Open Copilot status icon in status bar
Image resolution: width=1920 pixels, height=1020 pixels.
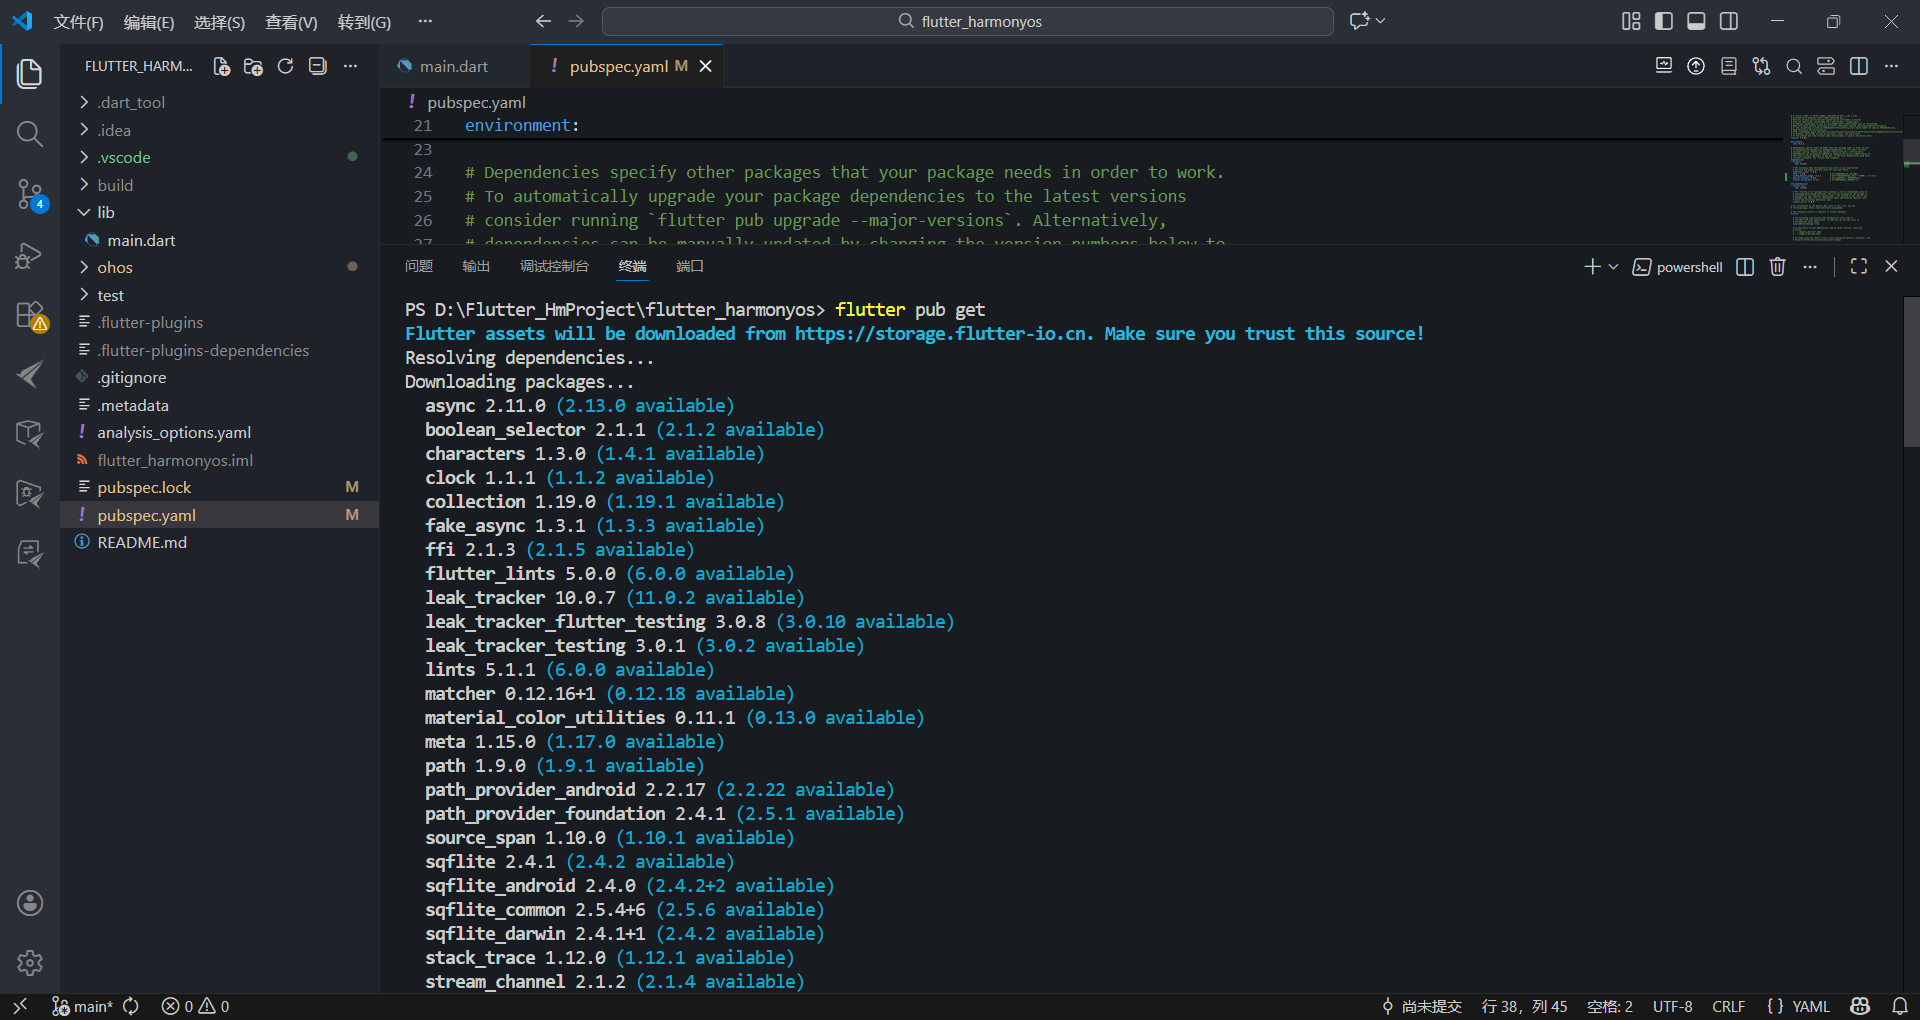click(x=1860, y=1006)
